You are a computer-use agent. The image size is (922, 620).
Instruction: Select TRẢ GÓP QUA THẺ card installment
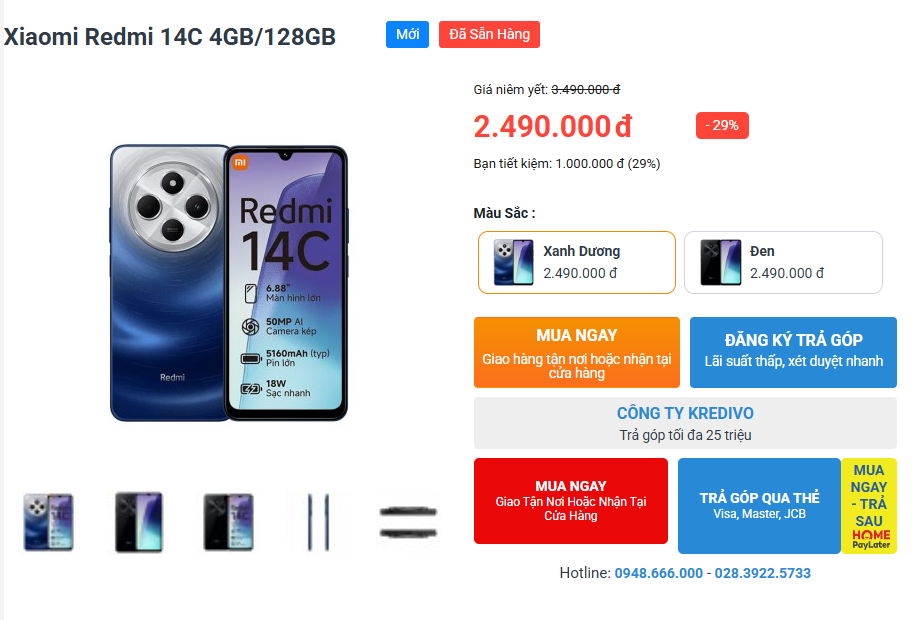[759, 506]
